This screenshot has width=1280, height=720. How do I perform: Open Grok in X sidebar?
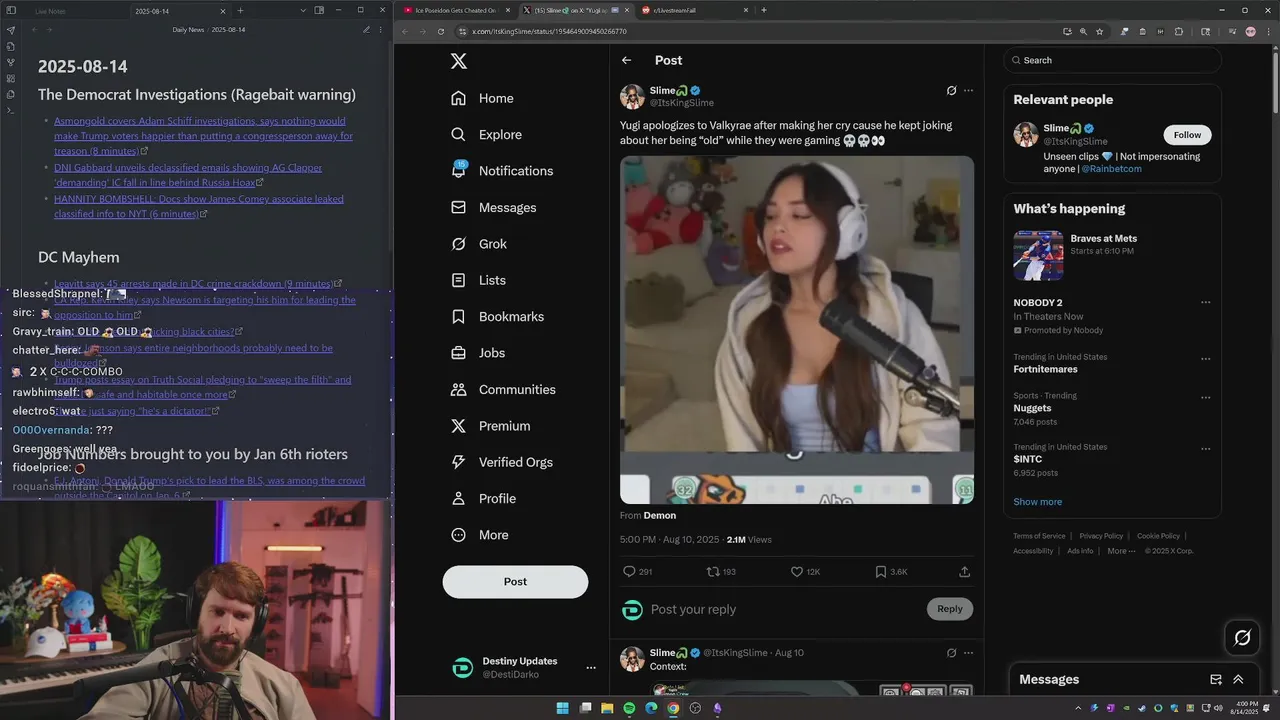[x=479, y=244]
